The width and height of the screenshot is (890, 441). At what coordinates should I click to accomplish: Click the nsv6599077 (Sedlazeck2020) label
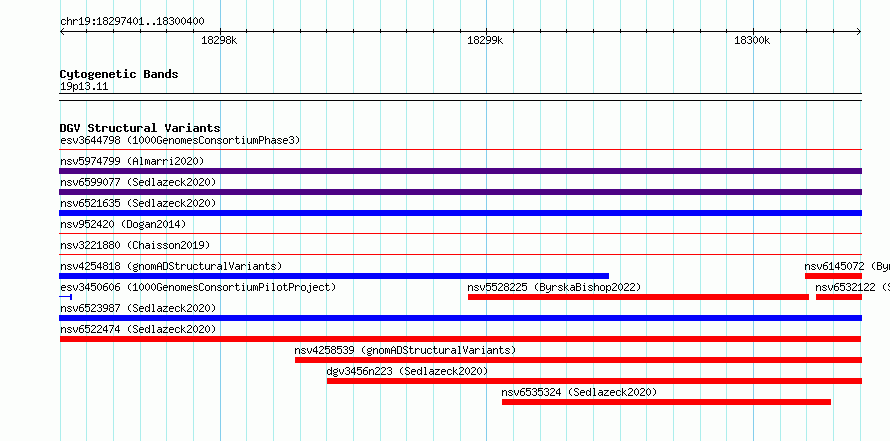[138, 182]
